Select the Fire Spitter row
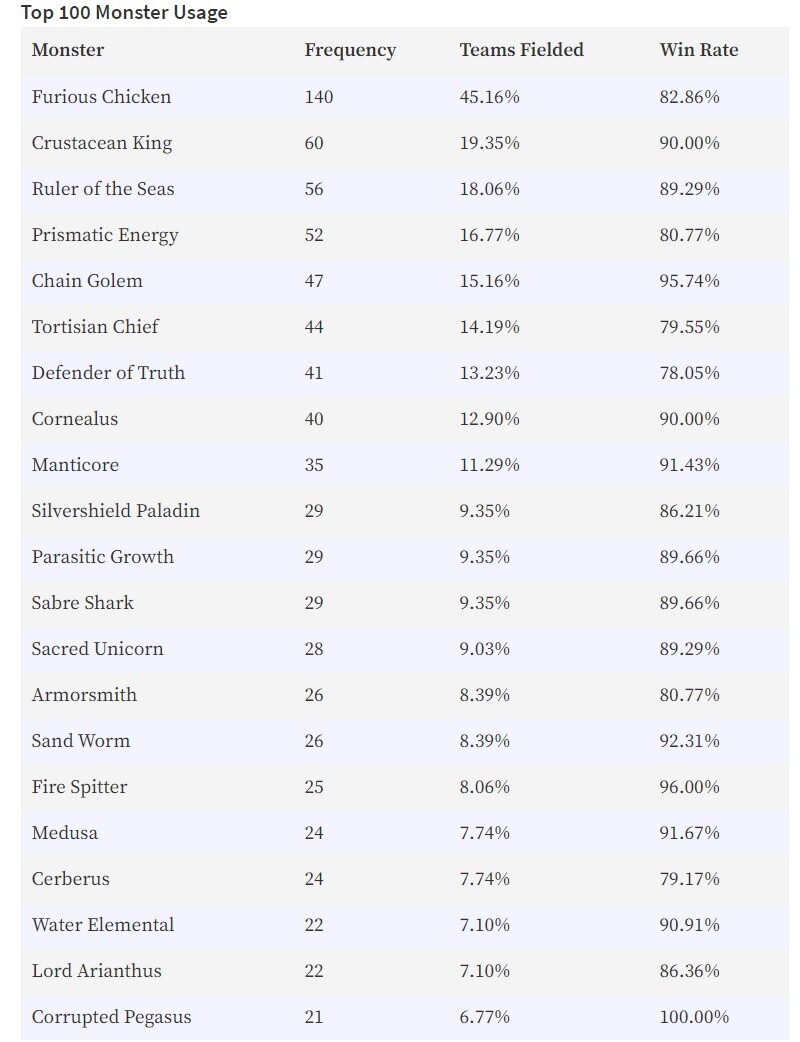 (405, 786)
